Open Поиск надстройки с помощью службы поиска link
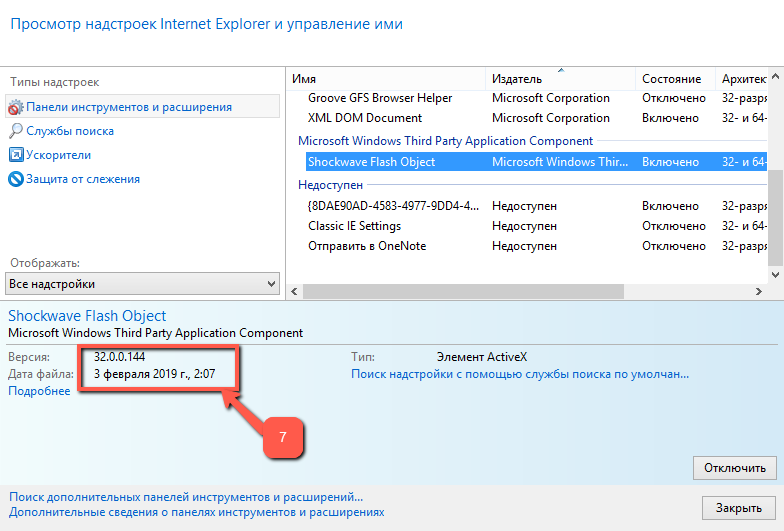784x531 pixels. pos(520,374)
